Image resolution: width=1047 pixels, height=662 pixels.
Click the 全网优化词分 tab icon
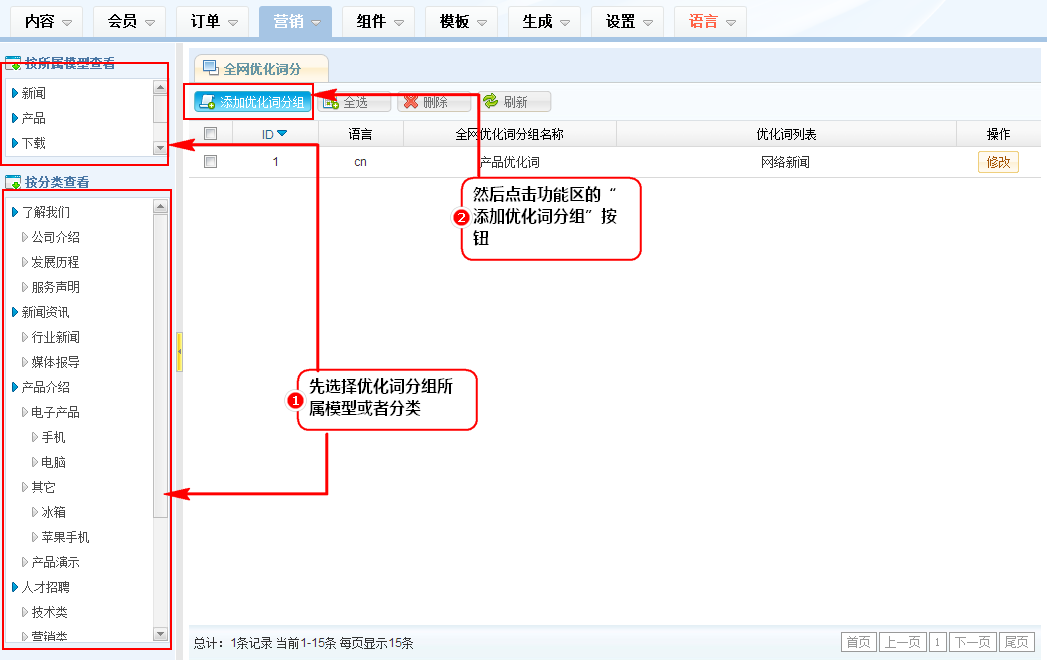(211, 68)
